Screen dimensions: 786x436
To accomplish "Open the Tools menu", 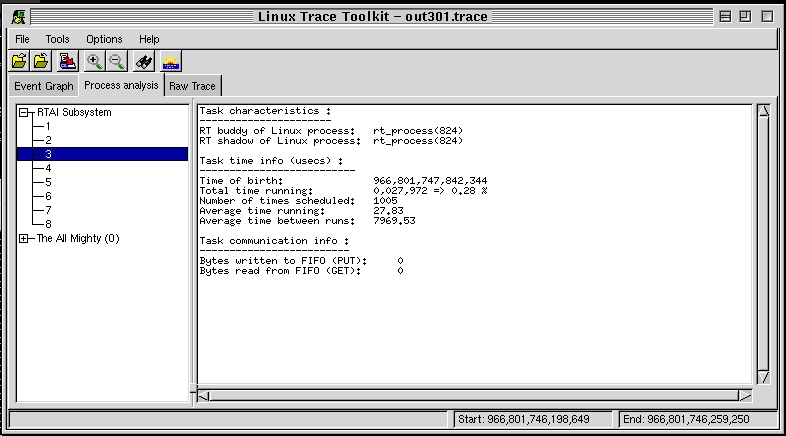I will (x=57, y=39).
